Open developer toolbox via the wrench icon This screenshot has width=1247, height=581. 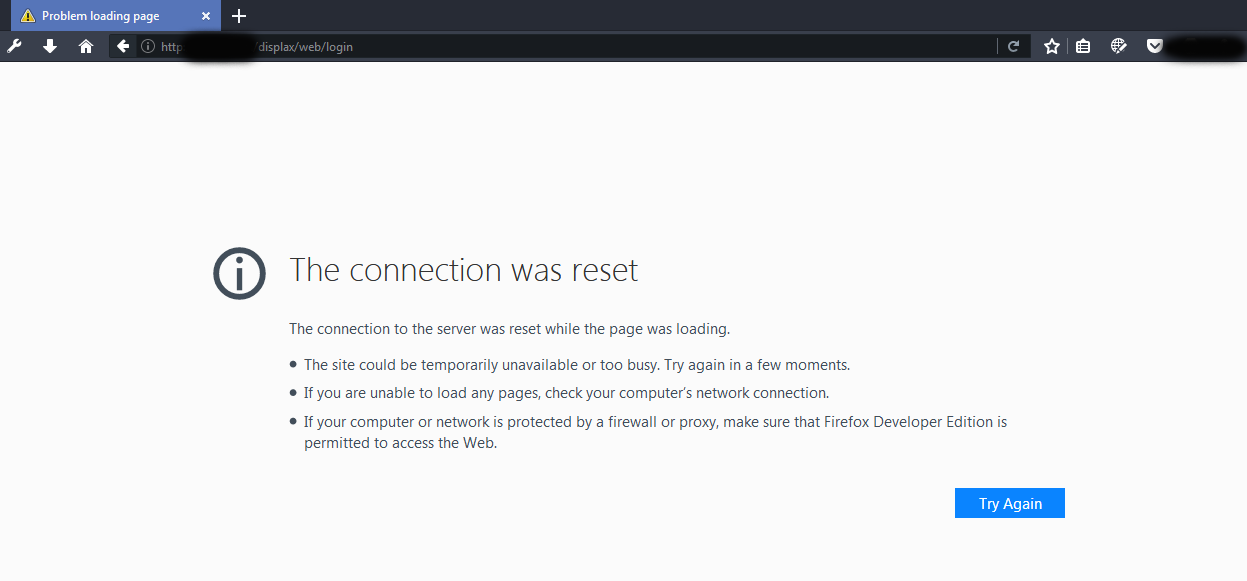click(14, 46)
